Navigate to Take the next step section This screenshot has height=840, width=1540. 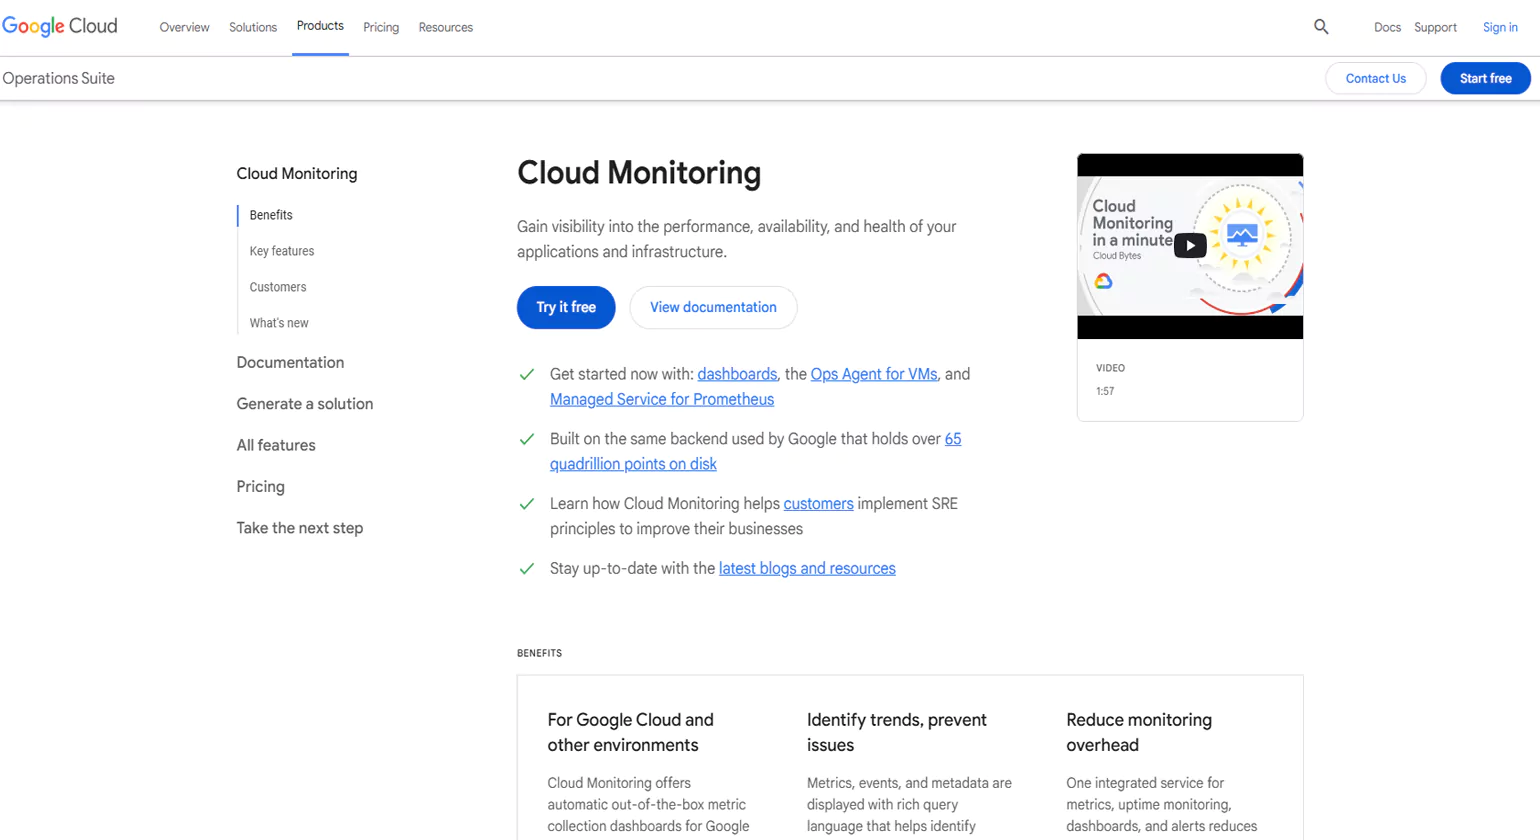[x=299, y=527]
